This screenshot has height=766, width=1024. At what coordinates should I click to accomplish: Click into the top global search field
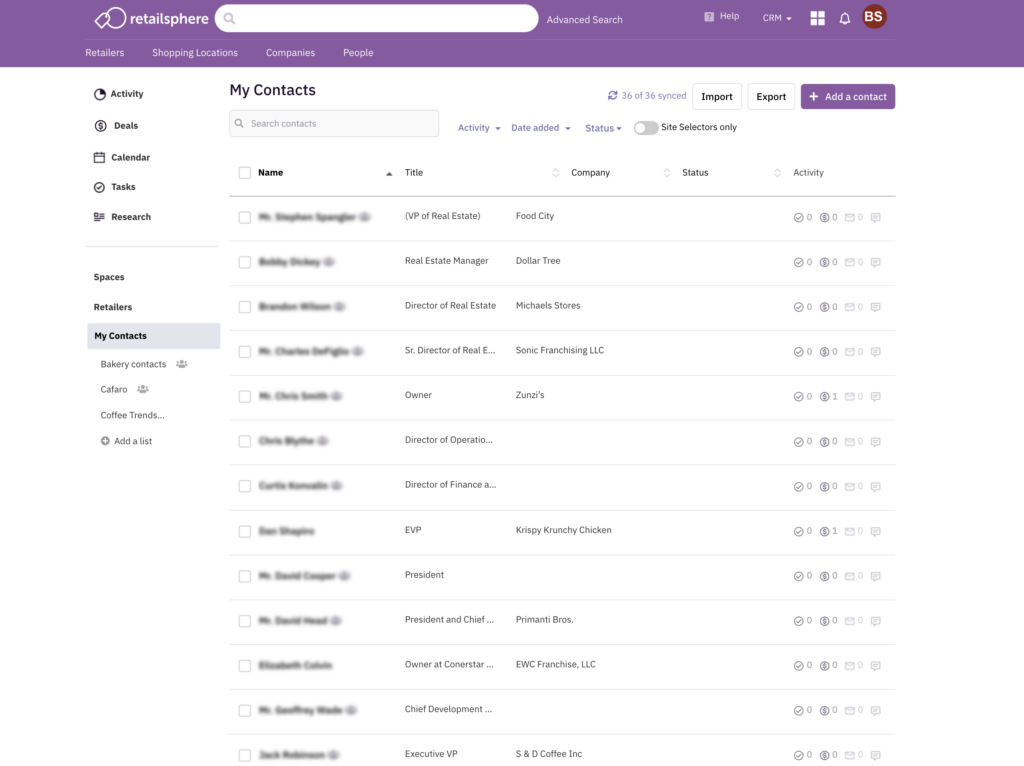376,18
